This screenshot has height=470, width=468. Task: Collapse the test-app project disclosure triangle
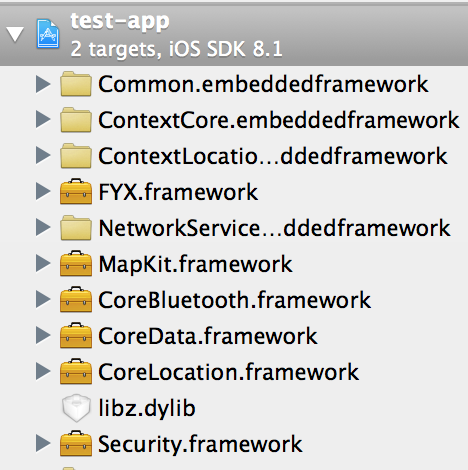[x=15, y=34]
